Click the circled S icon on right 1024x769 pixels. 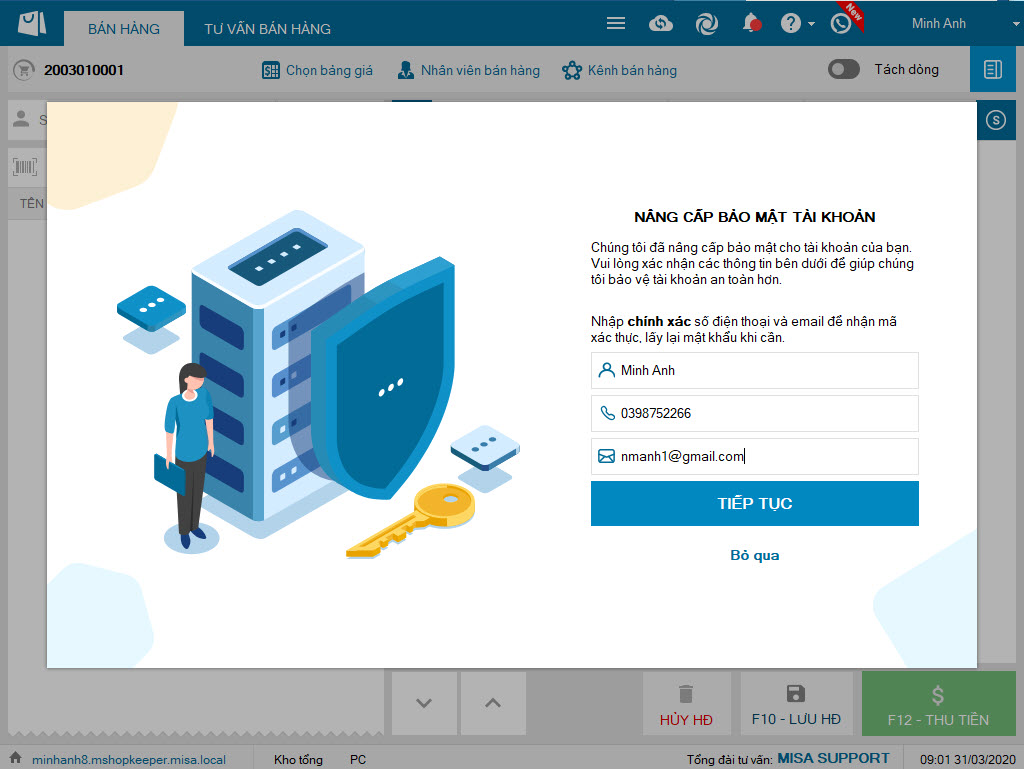click(996, 120)
